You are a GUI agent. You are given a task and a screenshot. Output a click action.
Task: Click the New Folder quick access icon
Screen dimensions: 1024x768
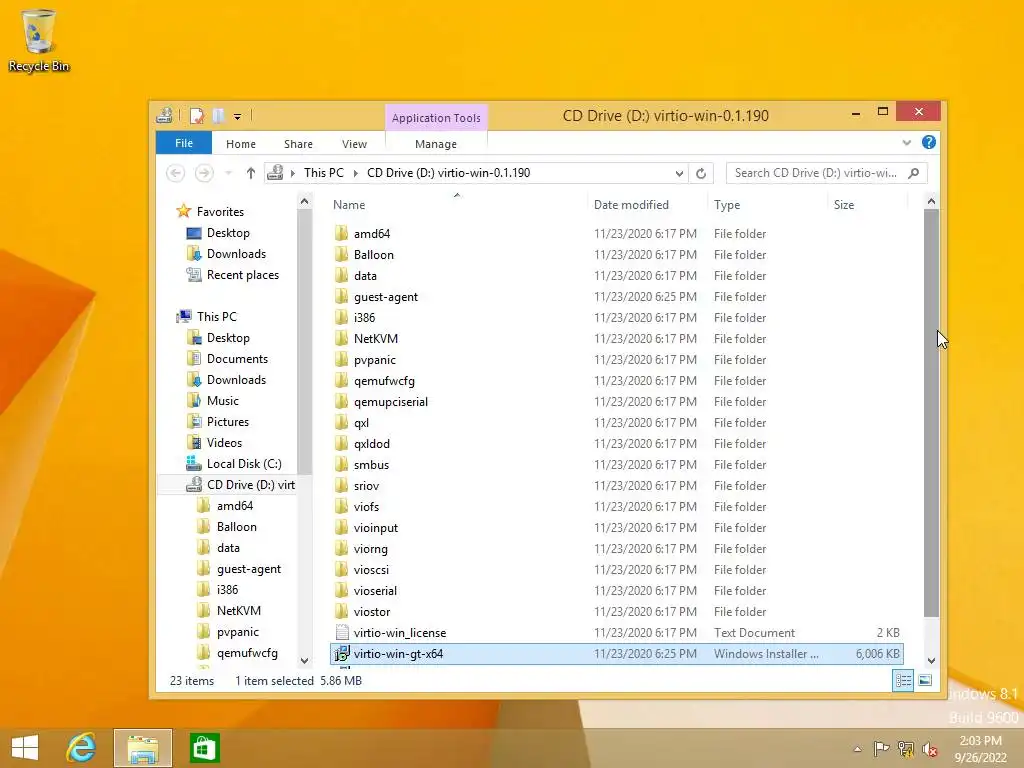click(218, 116)
